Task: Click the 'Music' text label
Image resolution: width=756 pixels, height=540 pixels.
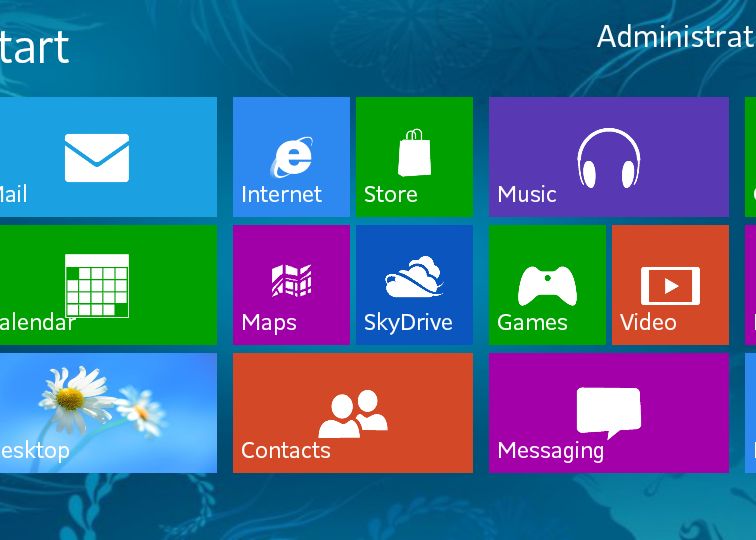Action: click(526, 195)
